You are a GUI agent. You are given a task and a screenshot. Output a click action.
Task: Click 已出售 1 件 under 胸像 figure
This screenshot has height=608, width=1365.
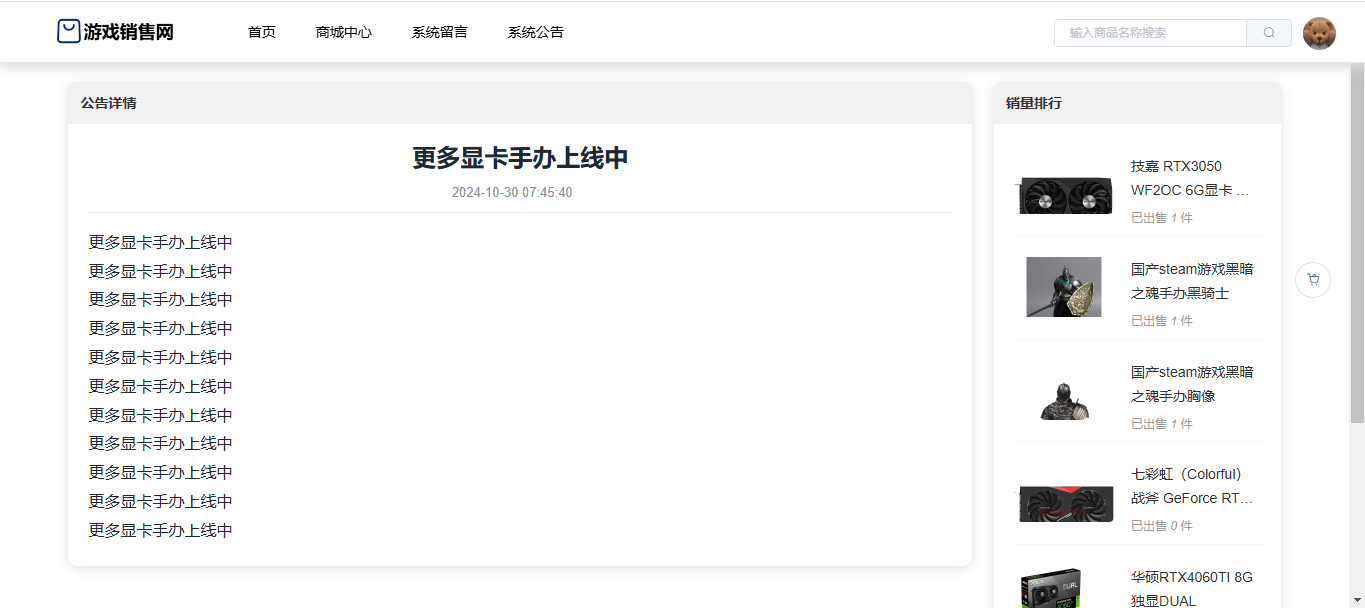pos(1162,424)
